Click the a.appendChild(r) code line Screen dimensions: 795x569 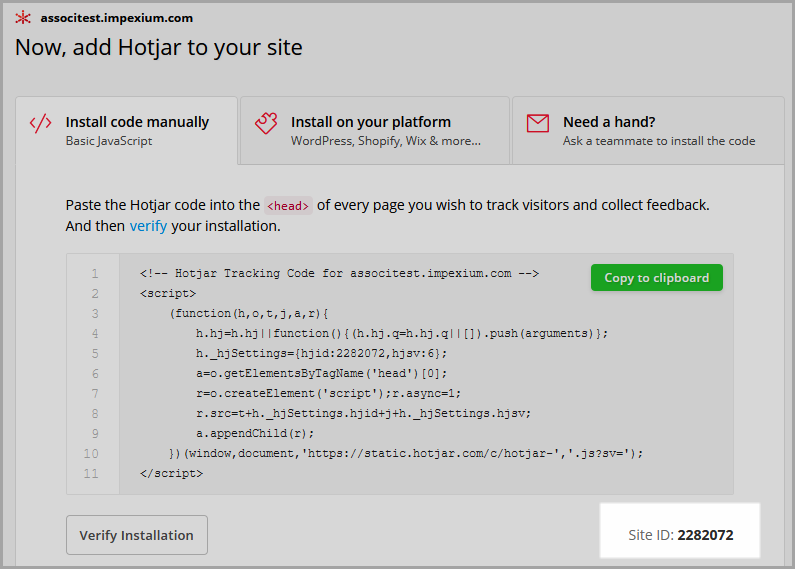tap(255, 434)
